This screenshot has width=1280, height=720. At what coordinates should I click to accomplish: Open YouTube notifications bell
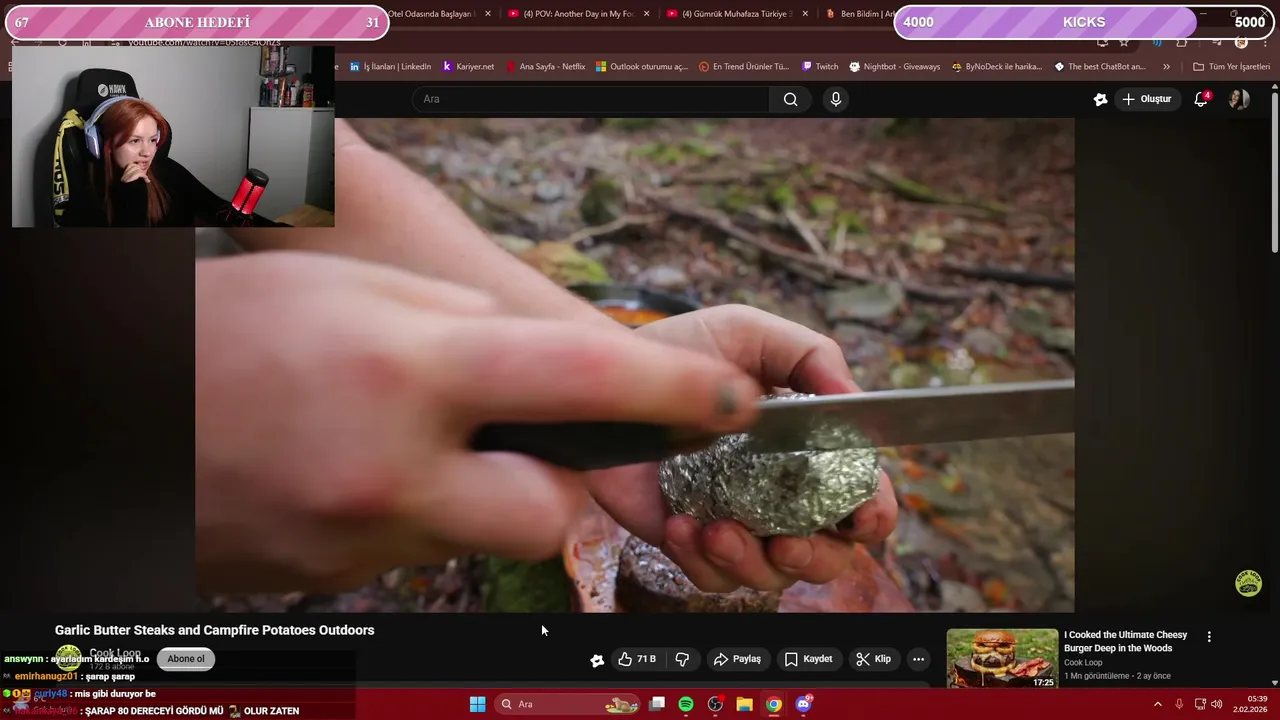[1201, 99]
